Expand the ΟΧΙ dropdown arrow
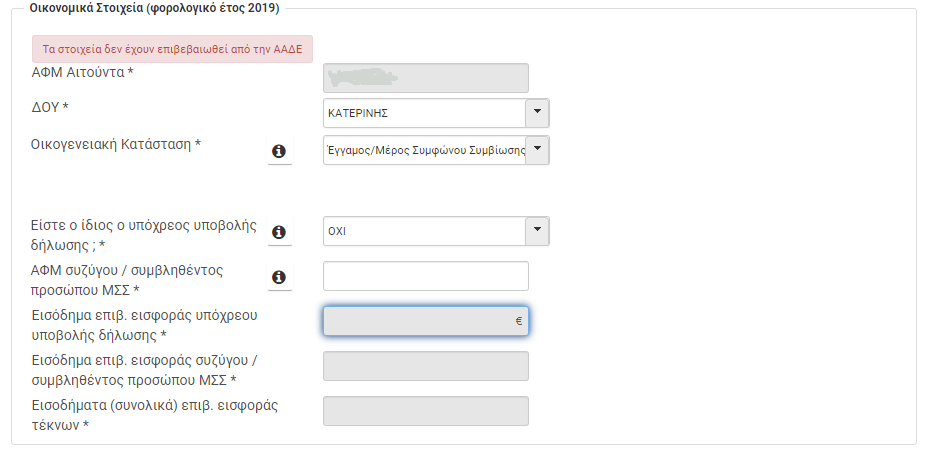 click(x=537, y=231)
